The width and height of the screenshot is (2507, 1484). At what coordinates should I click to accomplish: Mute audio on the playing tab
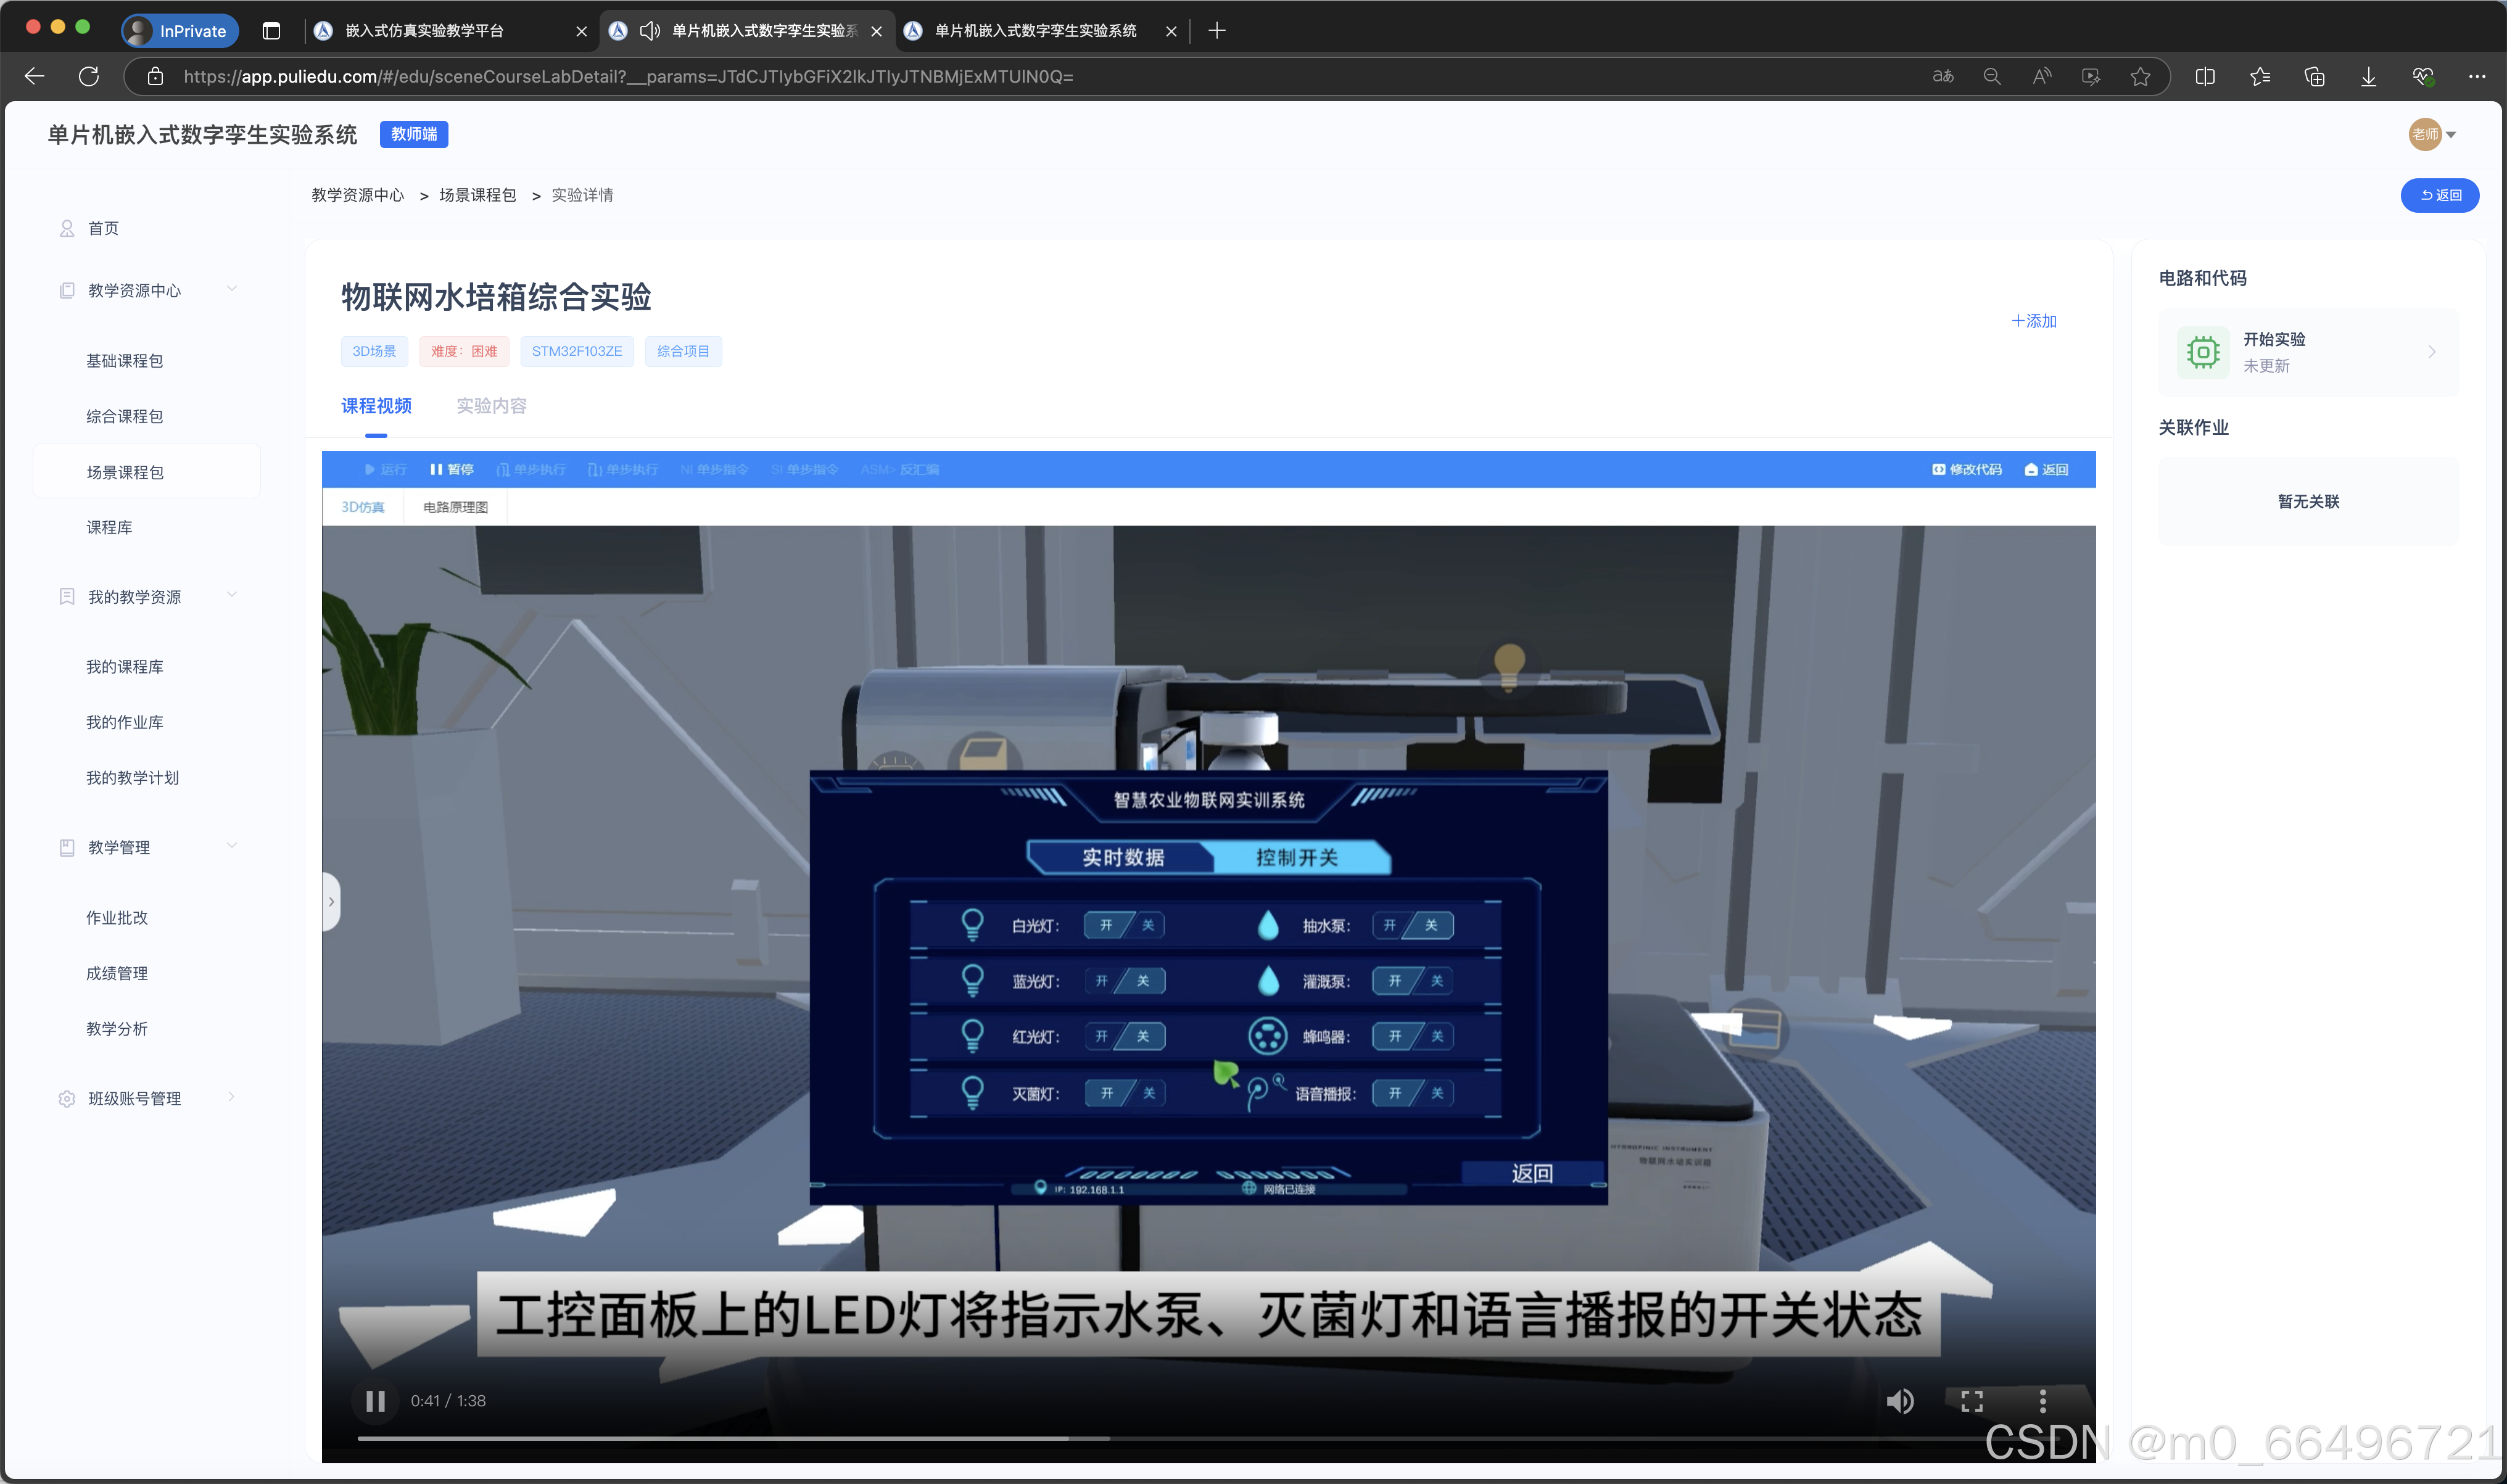pos(650,31)
